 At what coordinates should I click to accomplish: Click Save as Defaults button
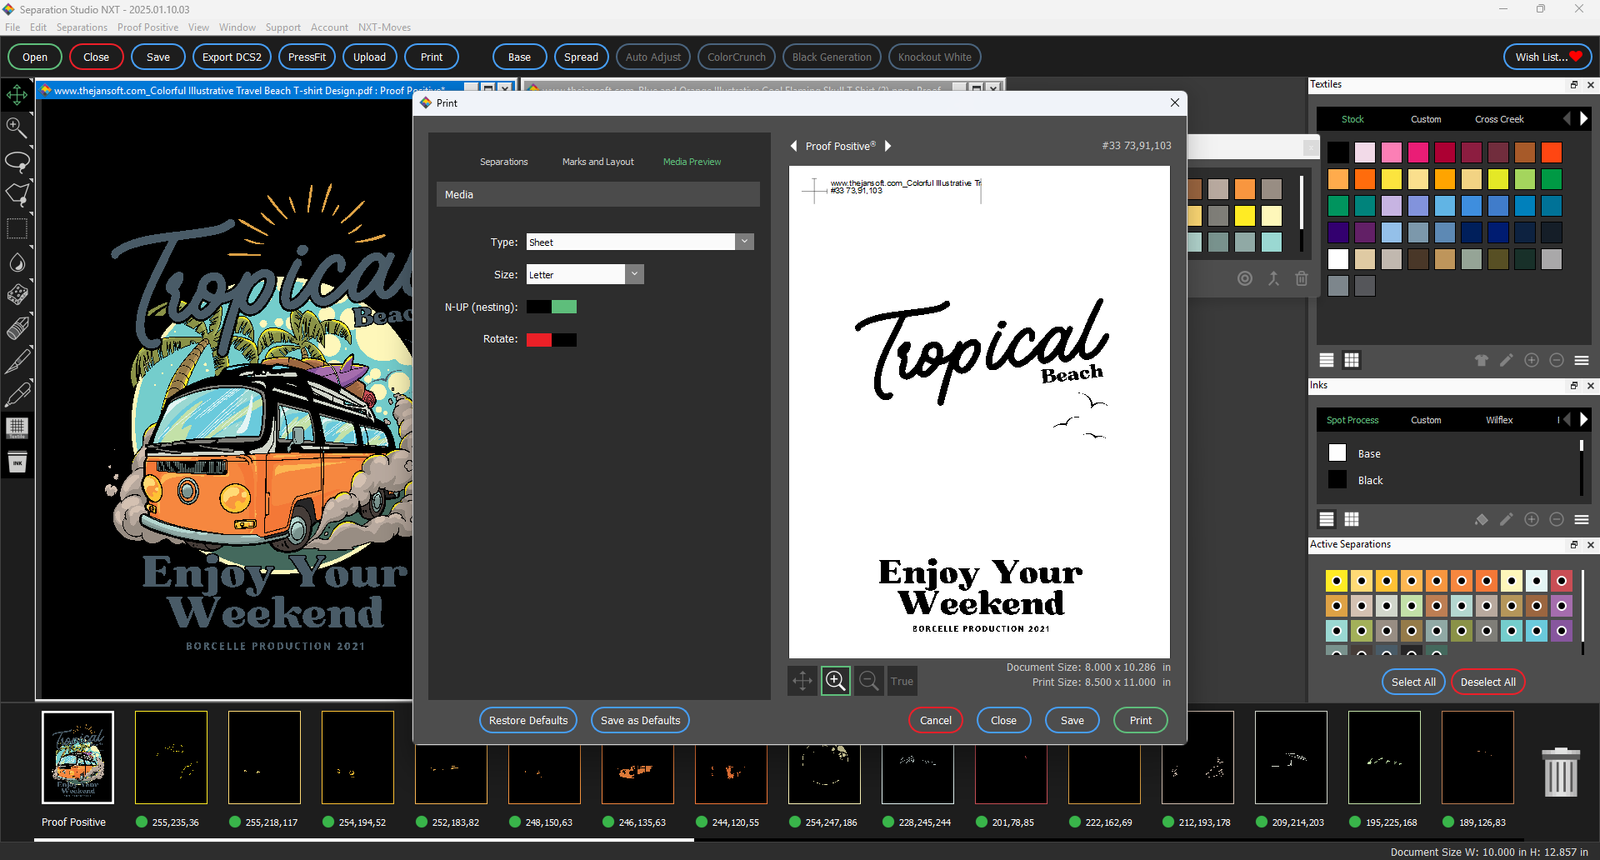(640, 720)
